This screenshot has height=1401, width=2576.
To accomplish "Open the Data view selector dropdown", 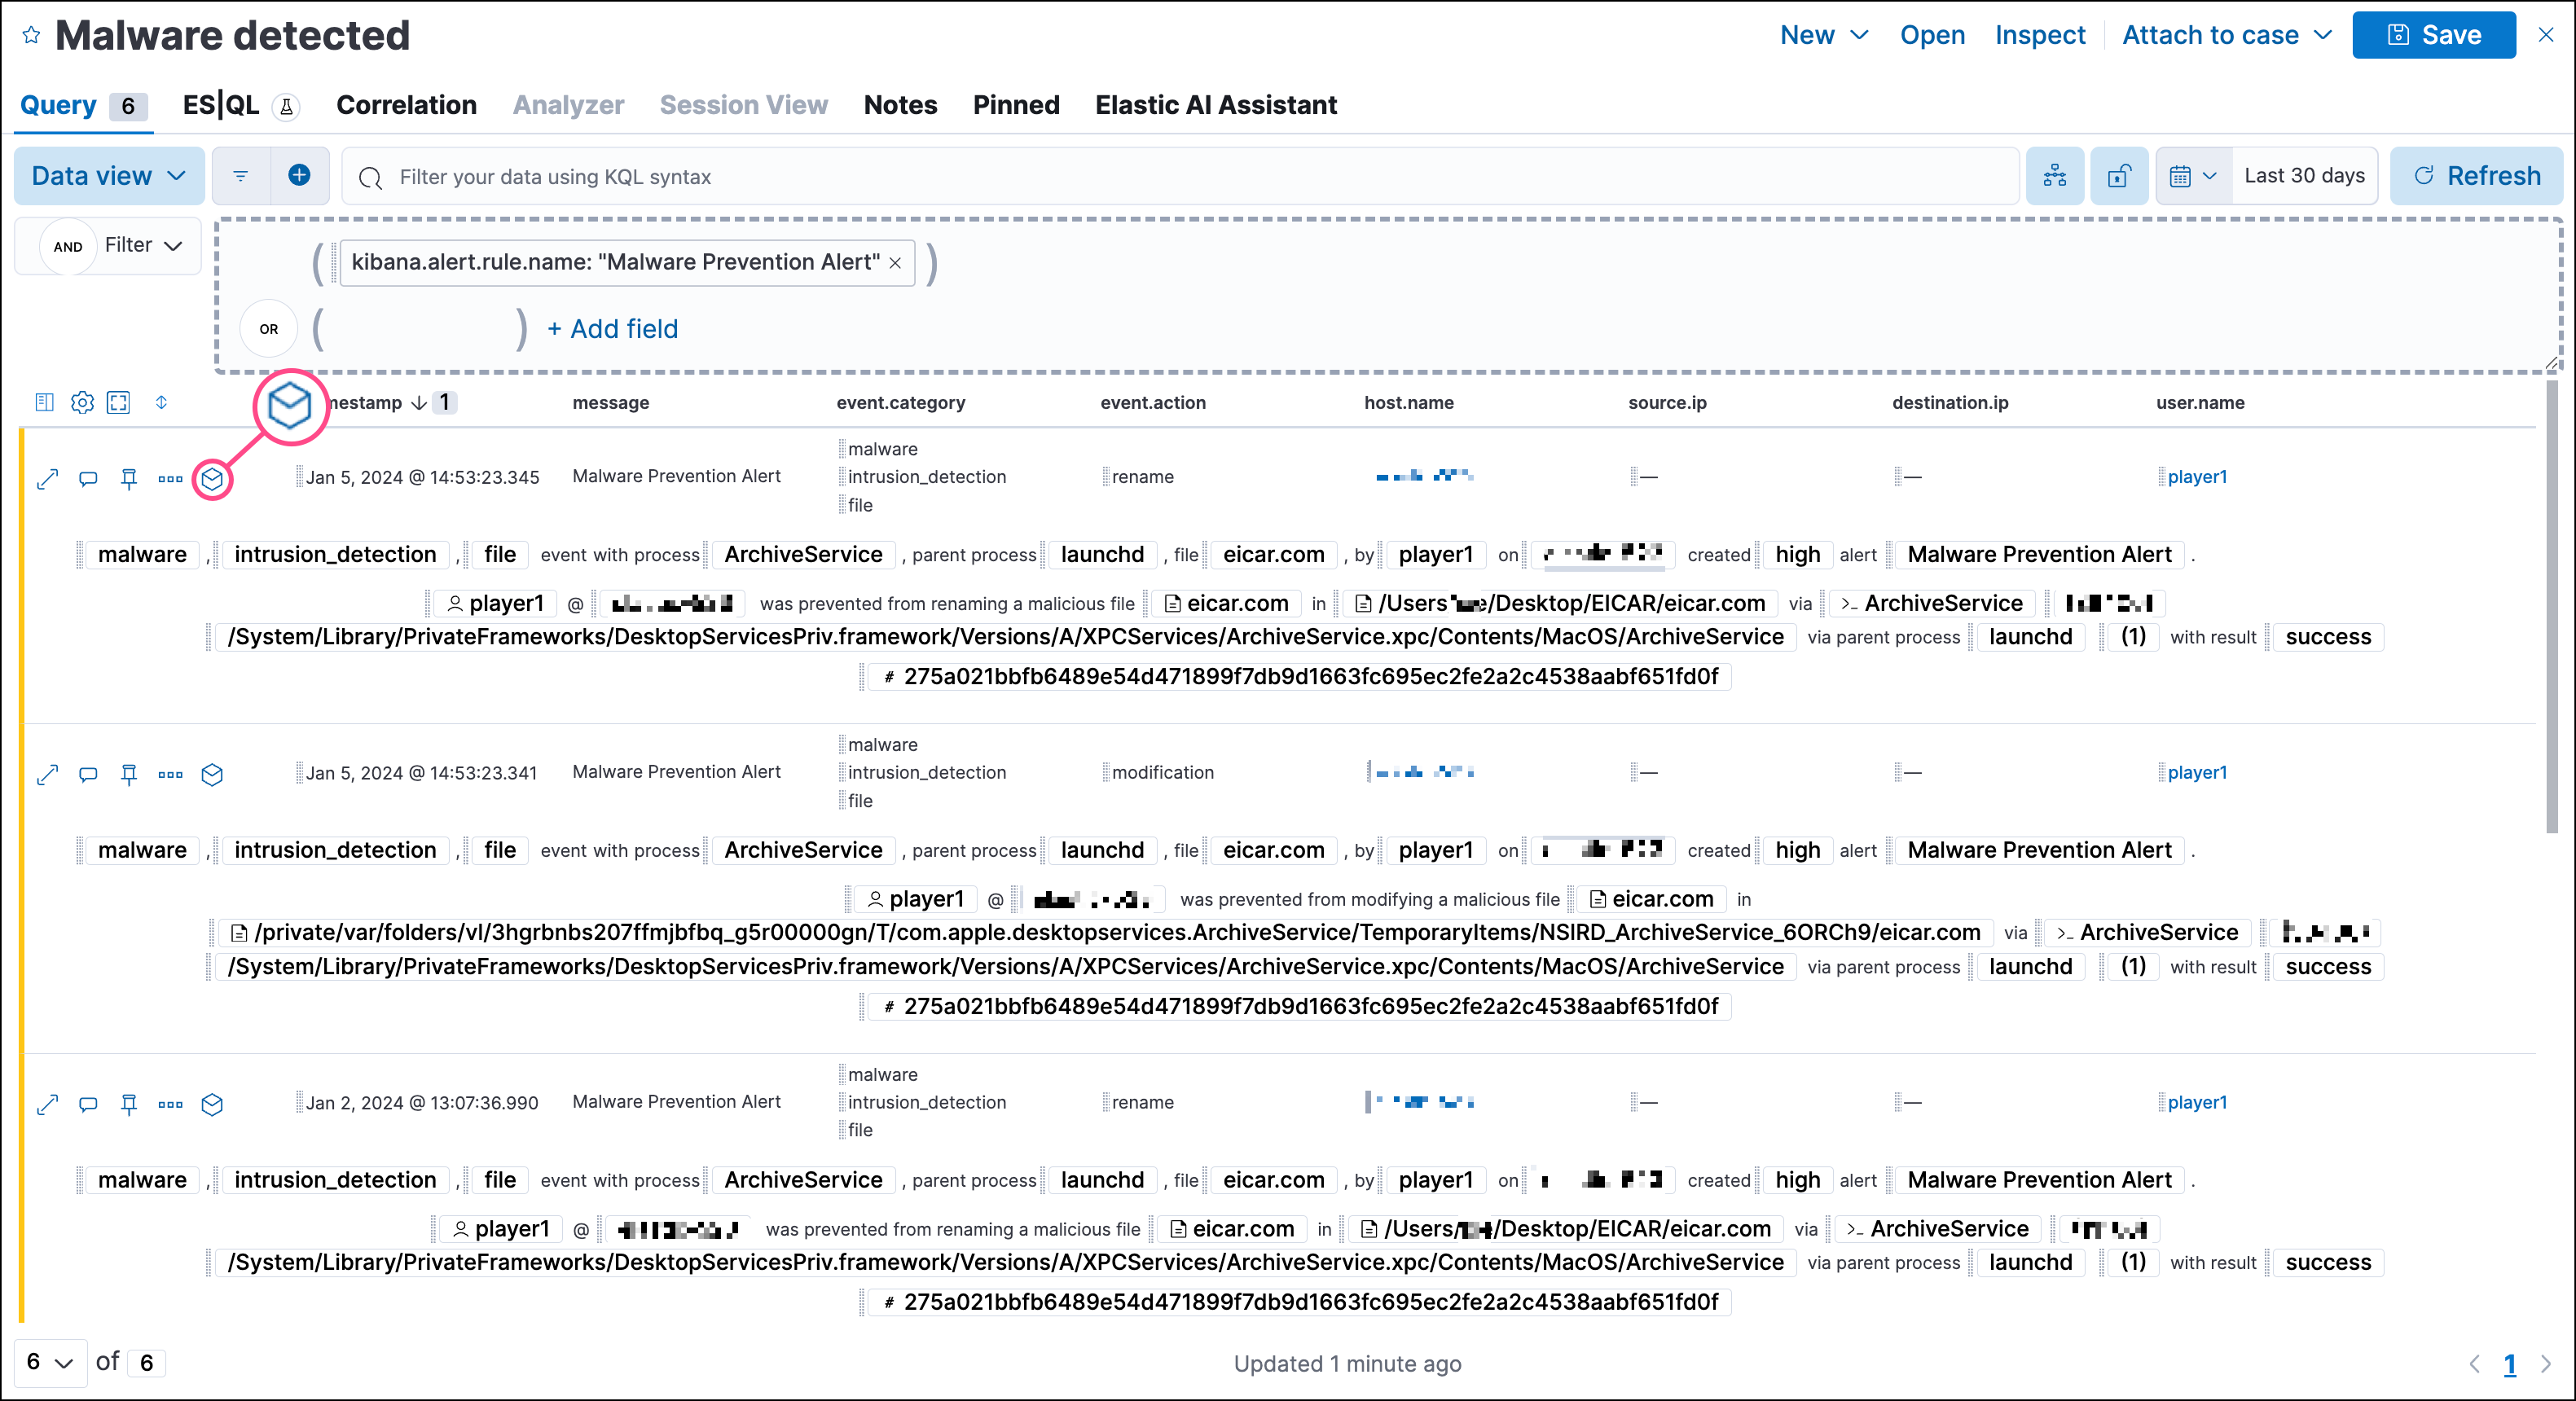I will tap(107, 175).
